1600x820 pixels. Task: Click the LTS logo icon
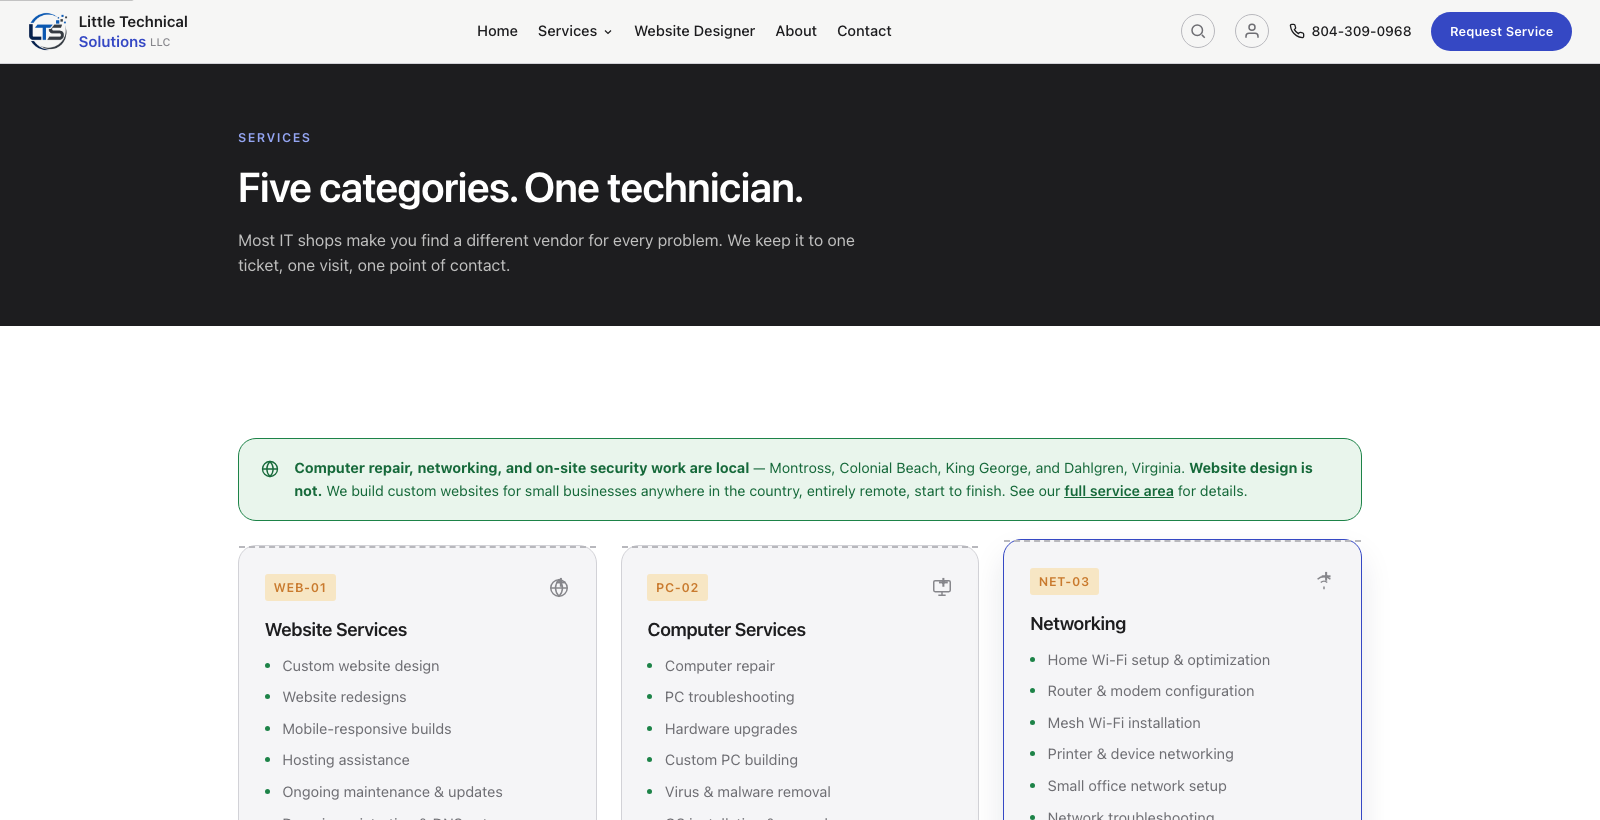pyautogui.click(x=47, y=32)
